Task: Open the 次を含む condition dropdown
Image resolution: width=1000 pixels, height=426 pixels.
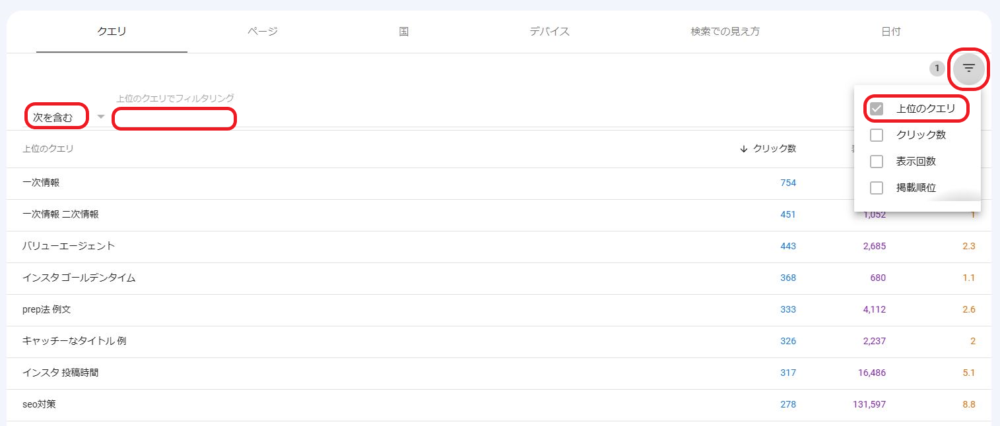Action: tap(55, 117)
